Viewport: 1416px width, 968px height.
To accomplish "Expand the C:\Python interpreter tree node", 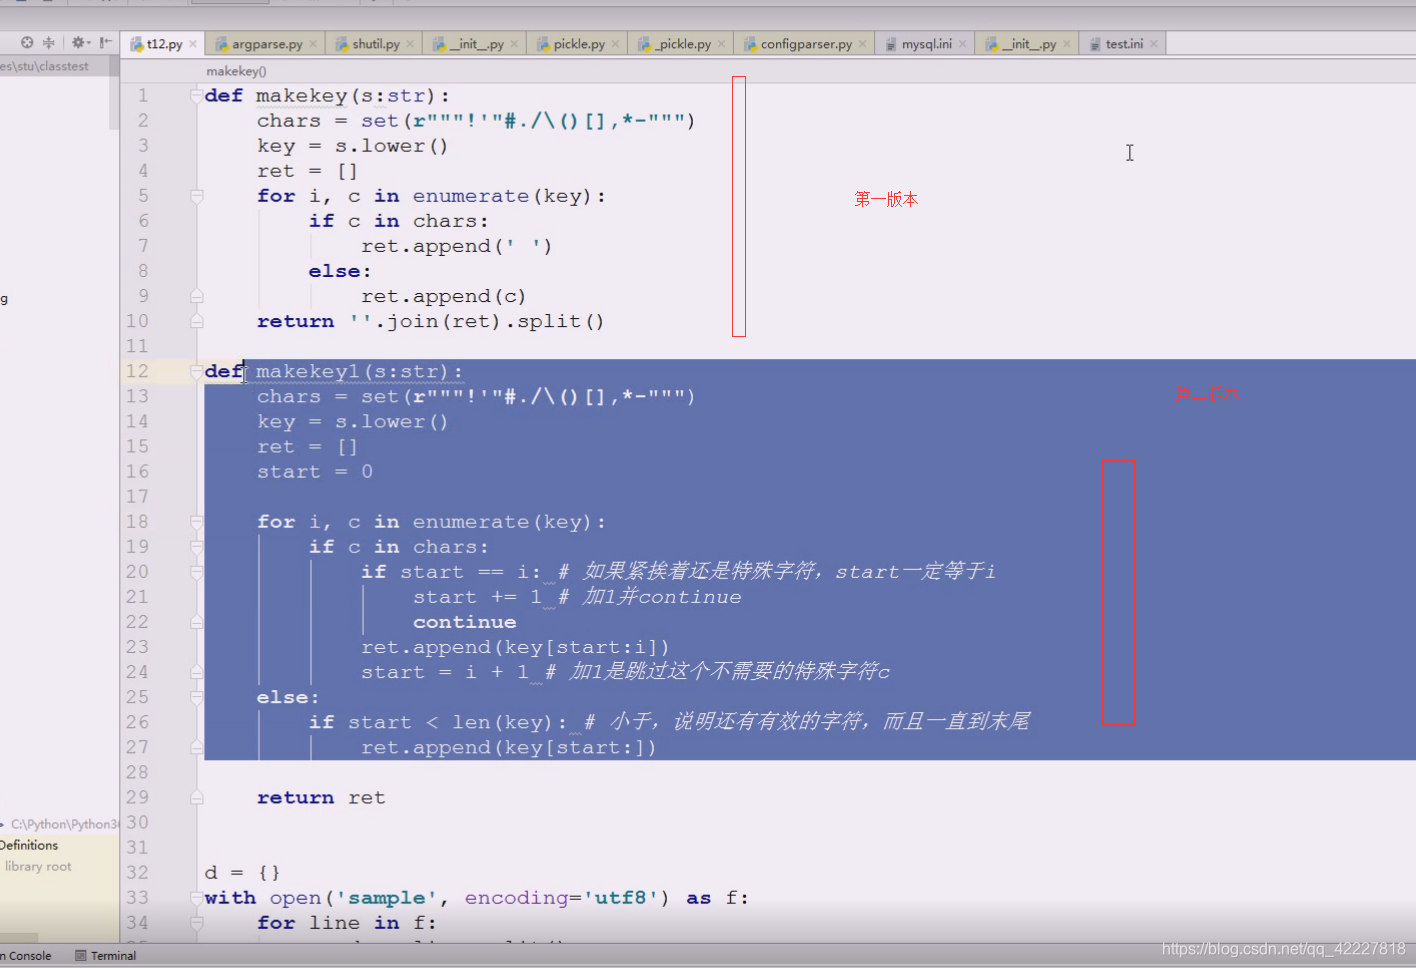I will pos(2,824).
